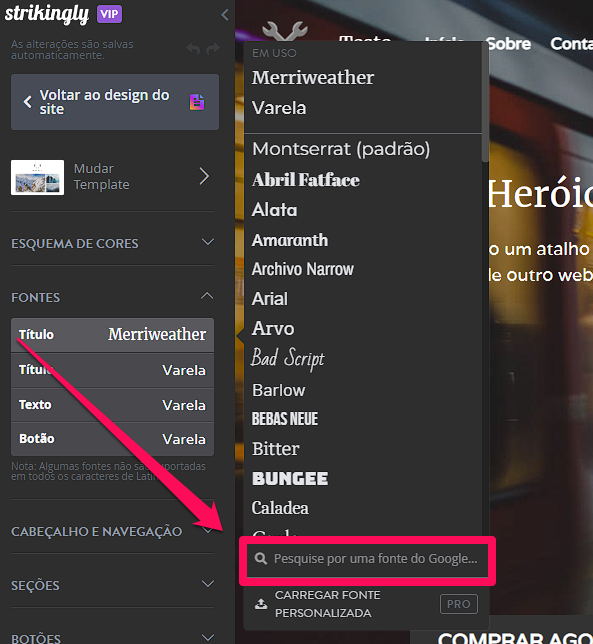Choose the Alata font
This screenshot has width=593, height=644.
(x=274, y=209)
